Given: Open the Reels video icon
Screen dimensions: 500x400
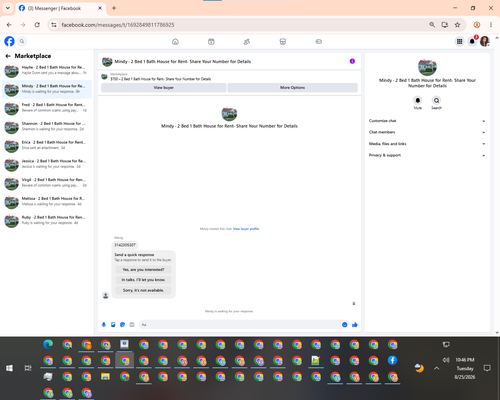Looking at the screenshot, I should click(x=211, y=42).
